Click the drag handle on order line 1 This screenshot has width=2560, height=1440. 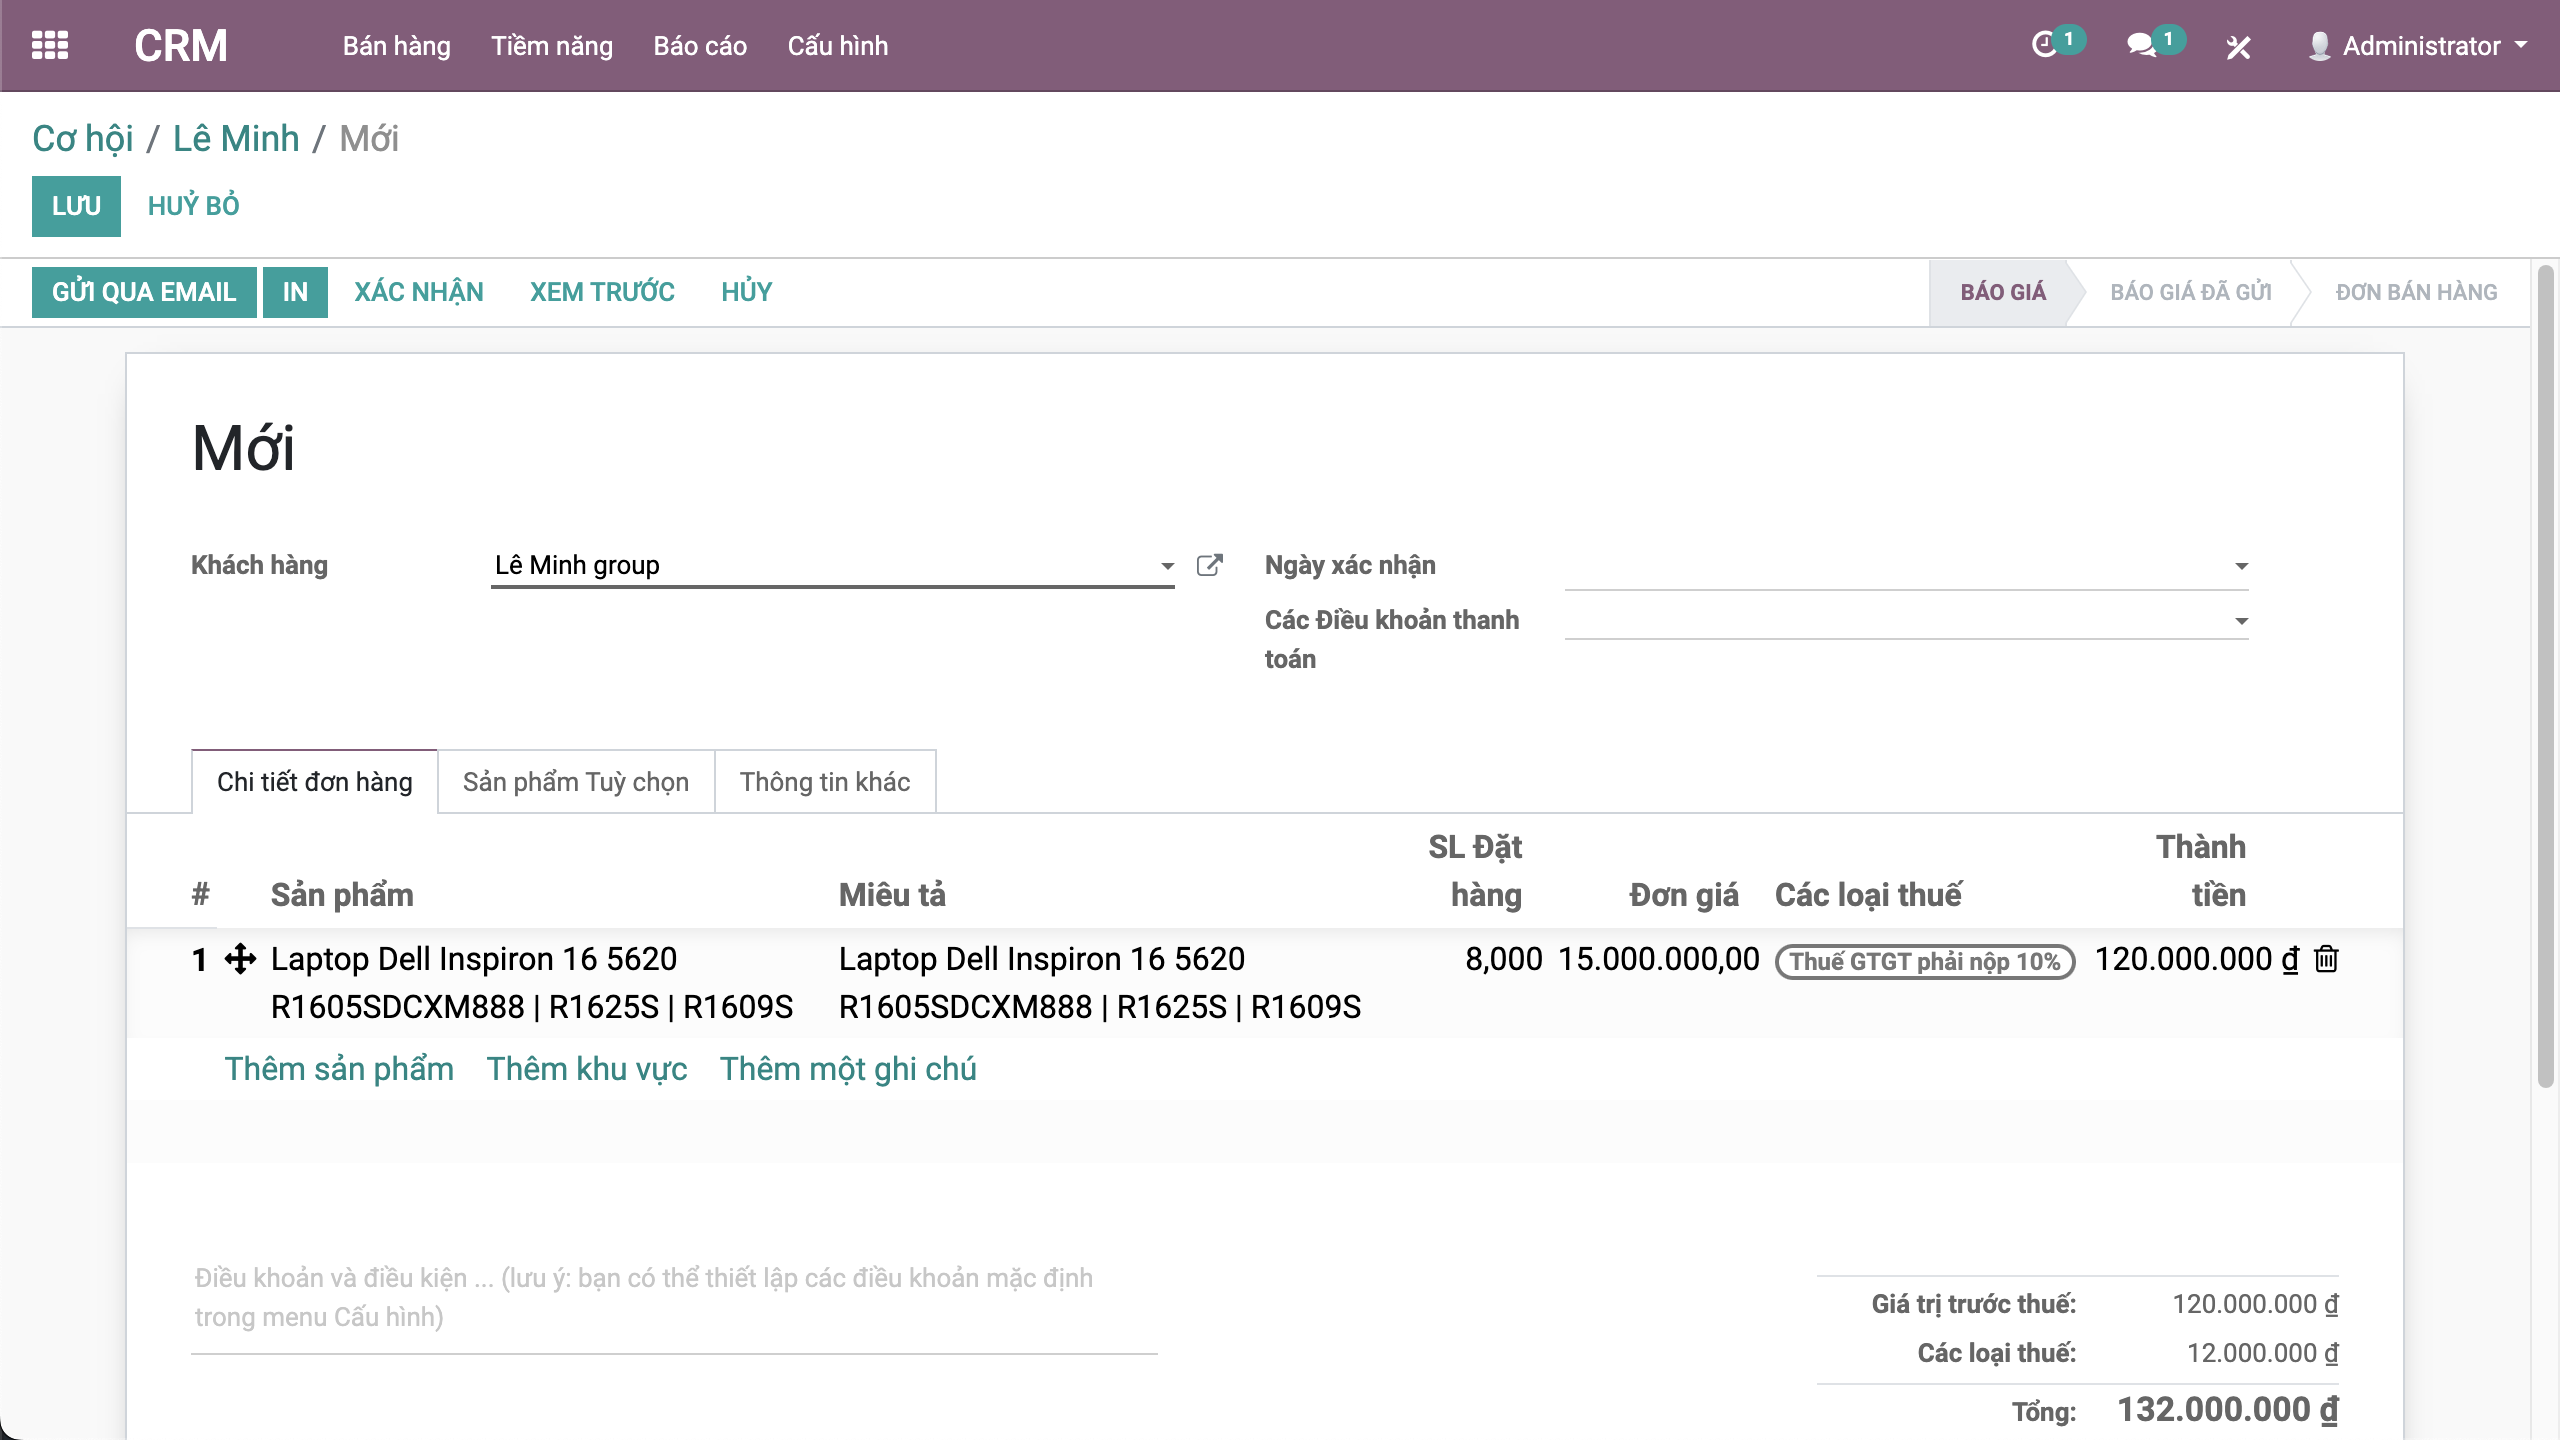click(240, 959)
